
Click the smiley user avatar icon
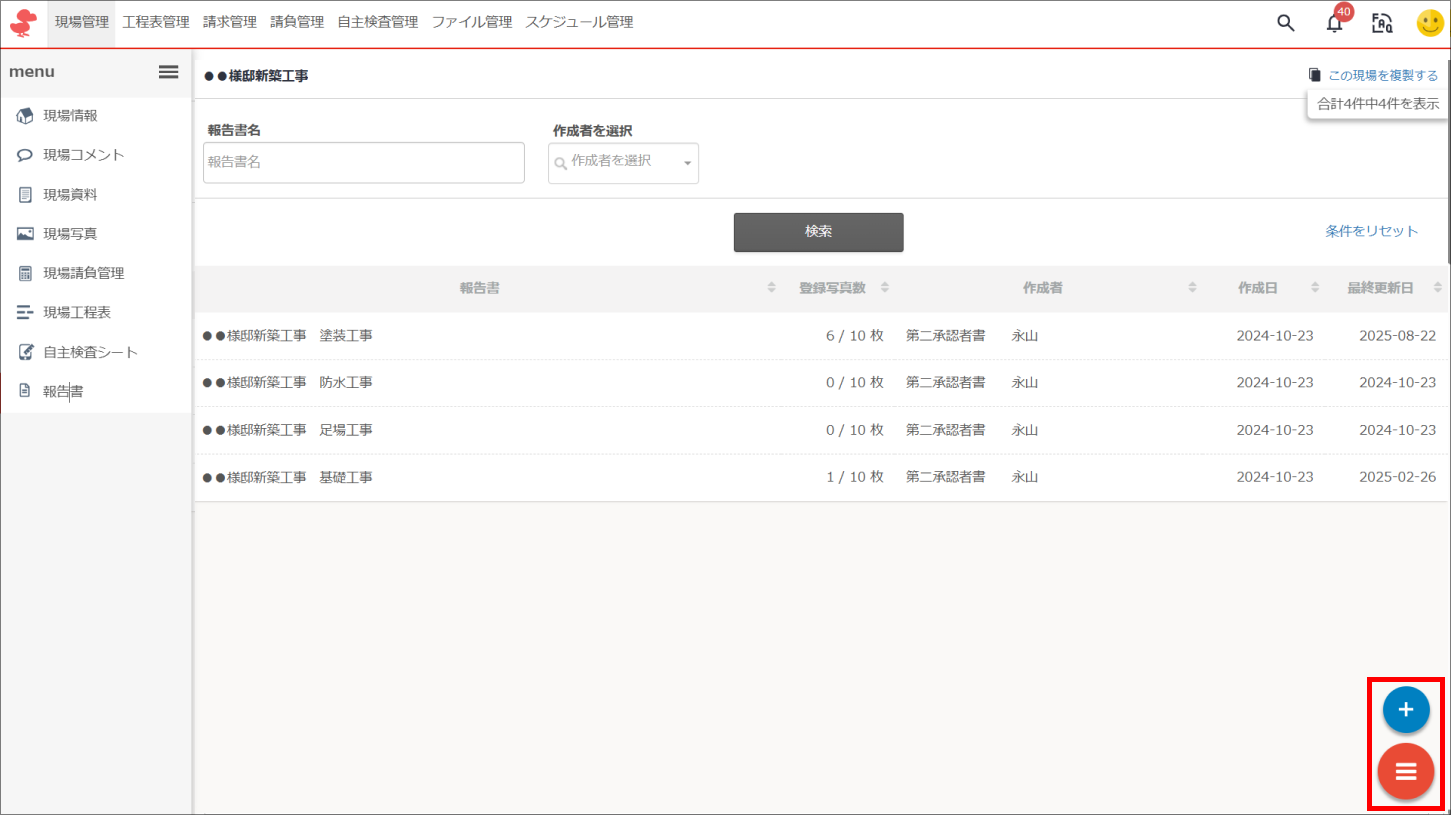tap(1430, 23)
